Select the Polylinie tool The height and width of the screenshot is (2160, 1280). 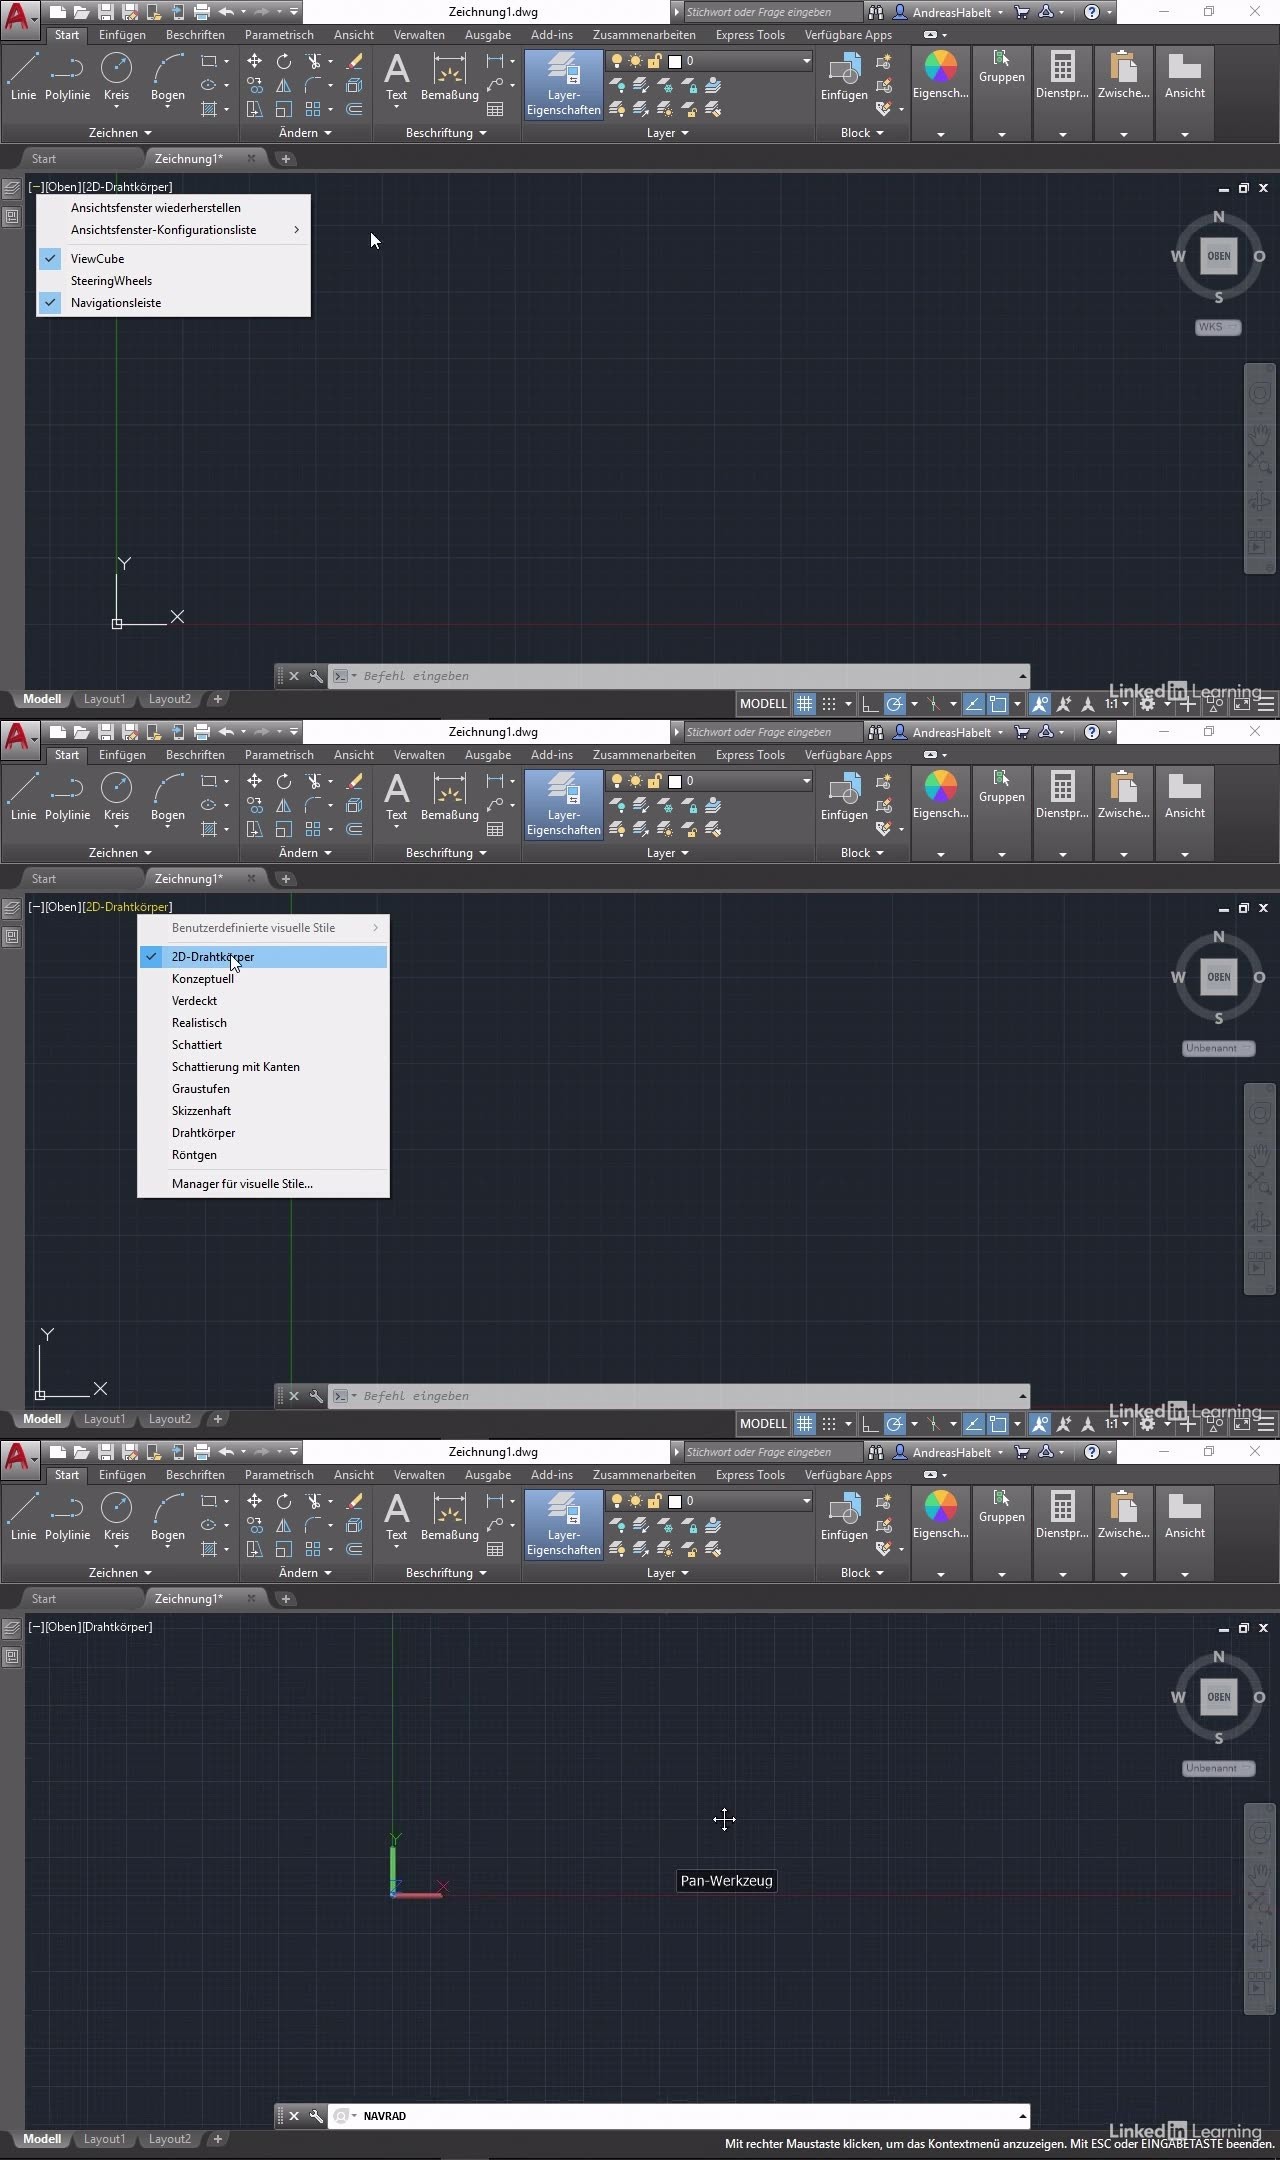(x=67, y=76)
